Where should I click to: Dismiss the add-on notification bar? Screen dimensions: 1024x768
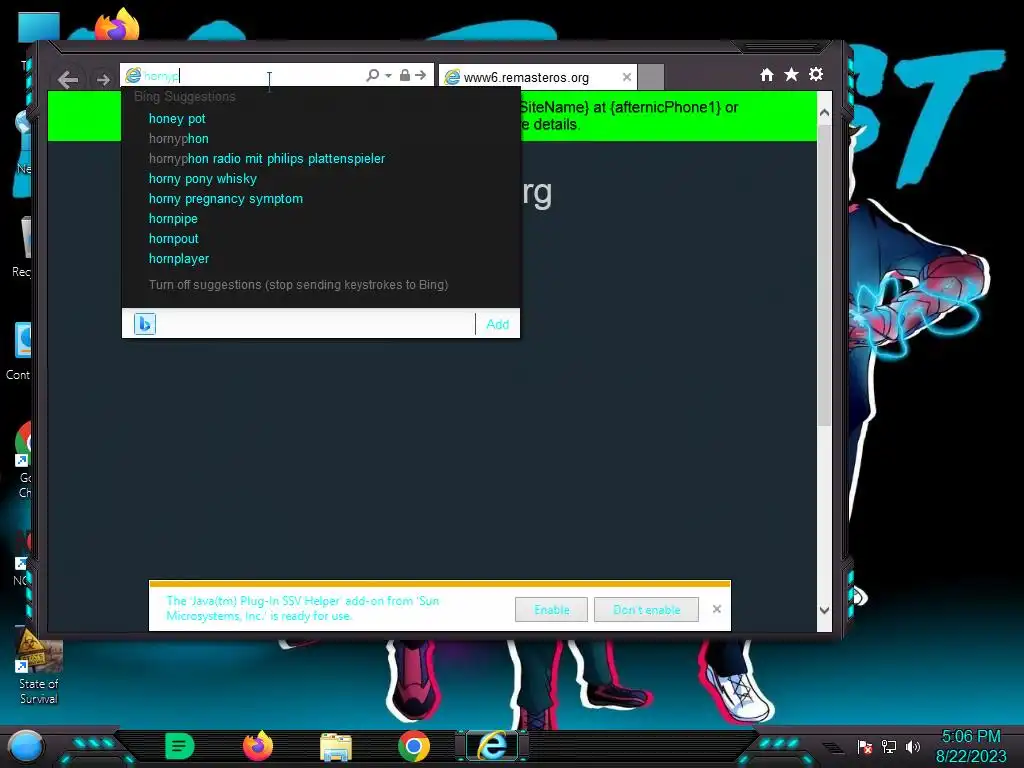coord(716,609)
